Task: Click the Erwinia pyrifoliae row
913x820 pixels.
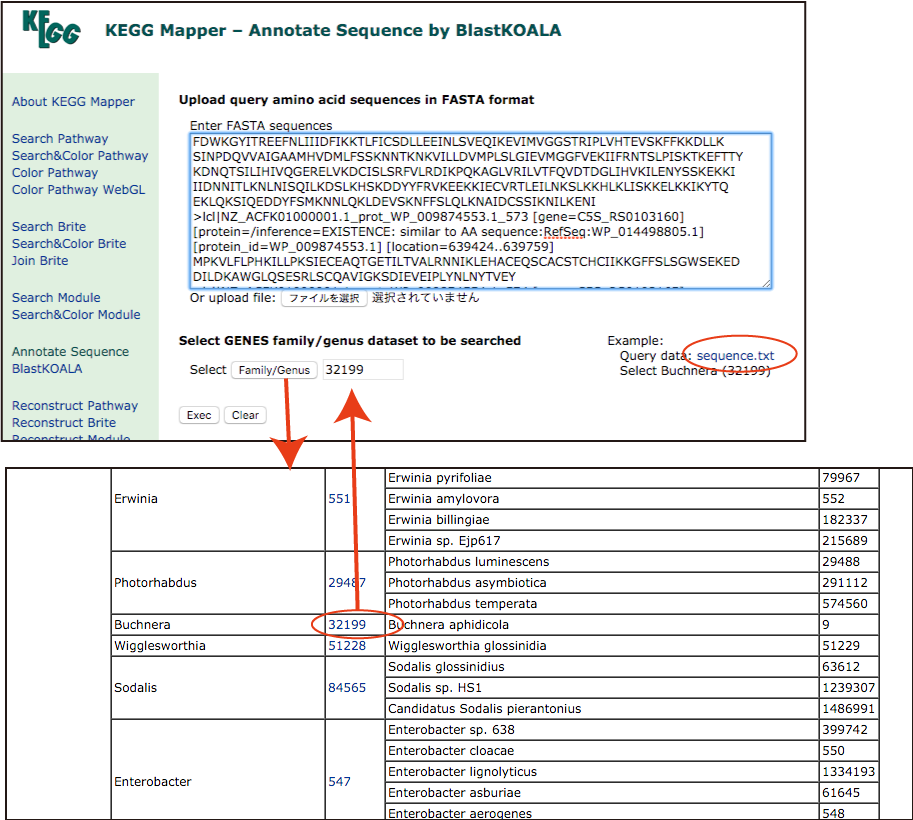Action: click(x=601, y=478)
